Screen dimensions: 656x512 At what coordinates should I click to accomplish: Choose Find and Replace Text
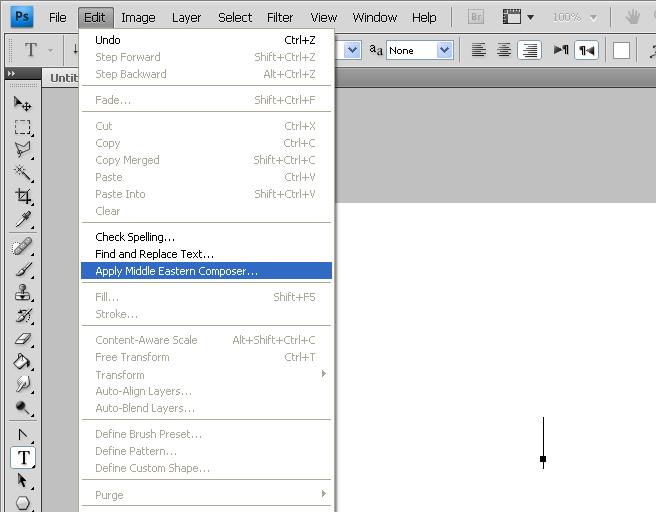click(x=206, y=254)
